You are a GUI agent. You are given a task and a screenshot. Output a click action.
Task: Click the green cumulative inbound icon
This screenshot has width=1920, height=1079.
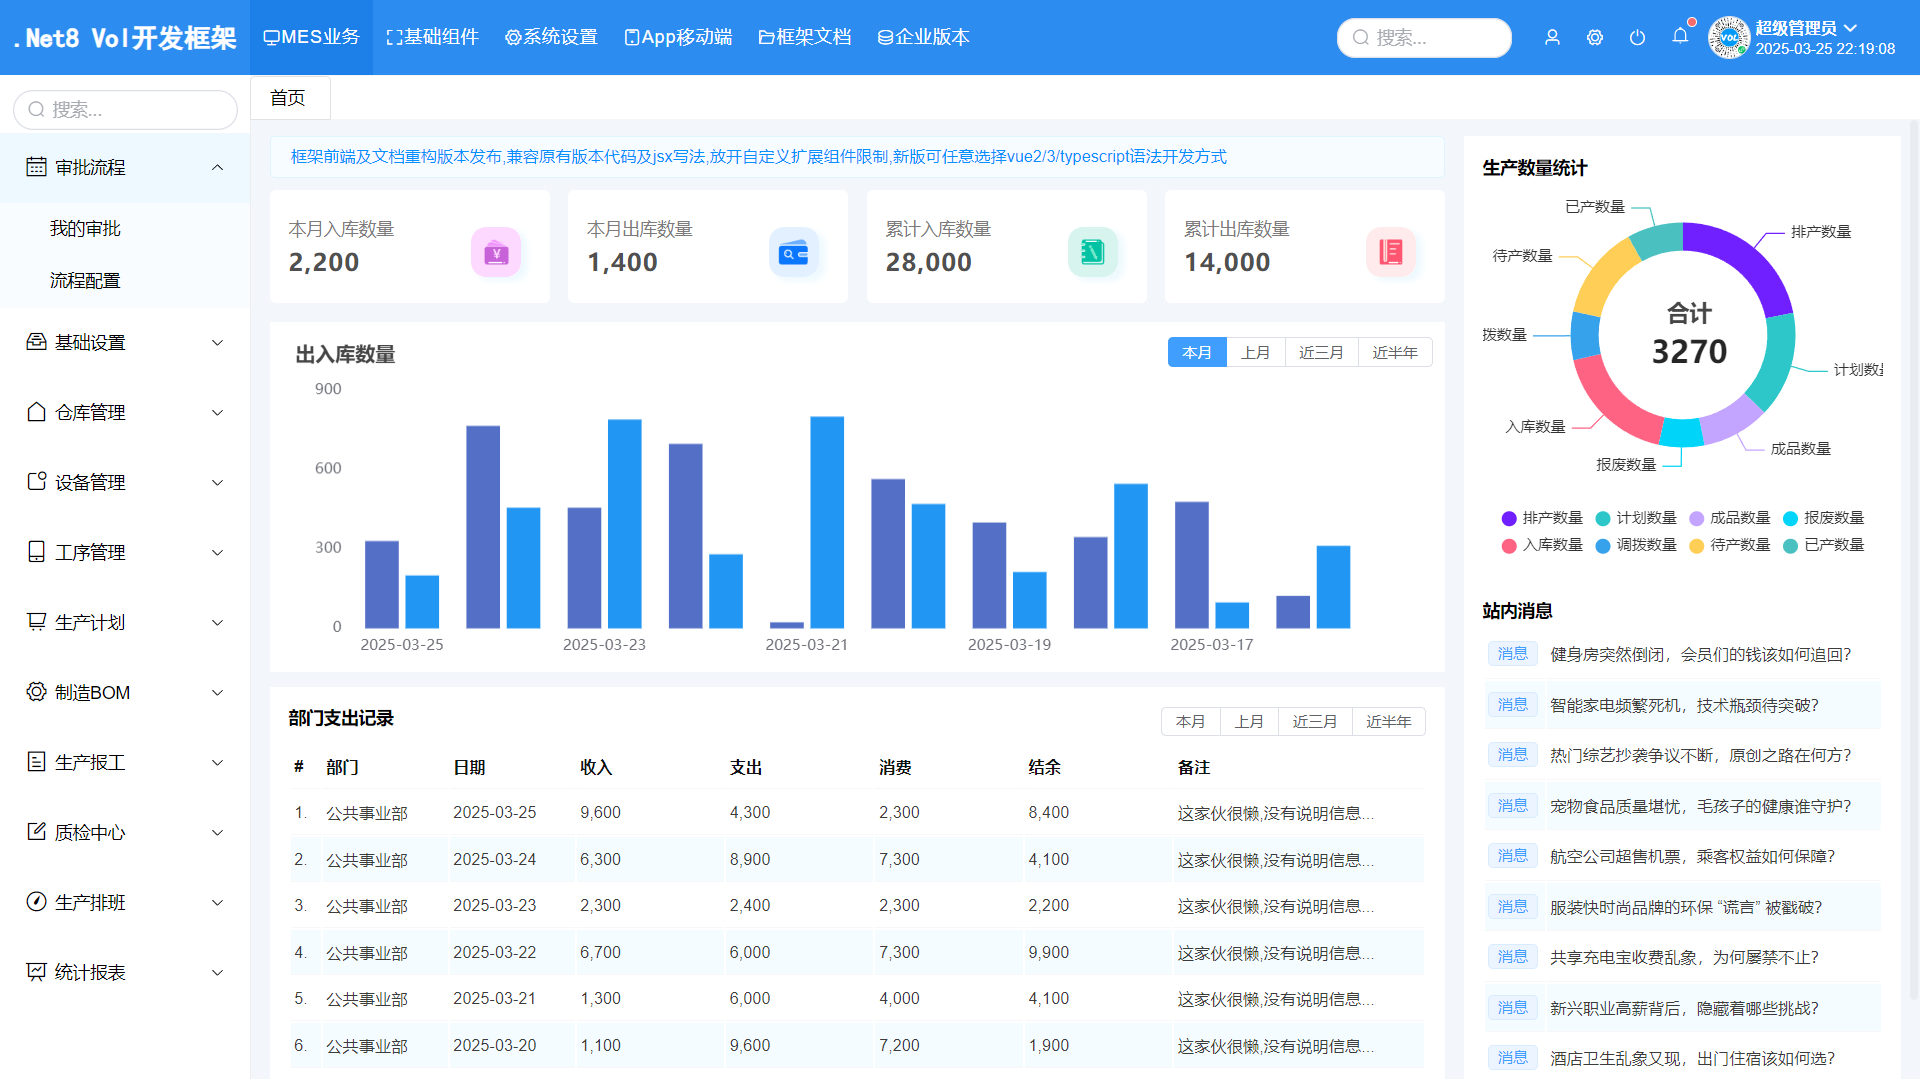1092,252
